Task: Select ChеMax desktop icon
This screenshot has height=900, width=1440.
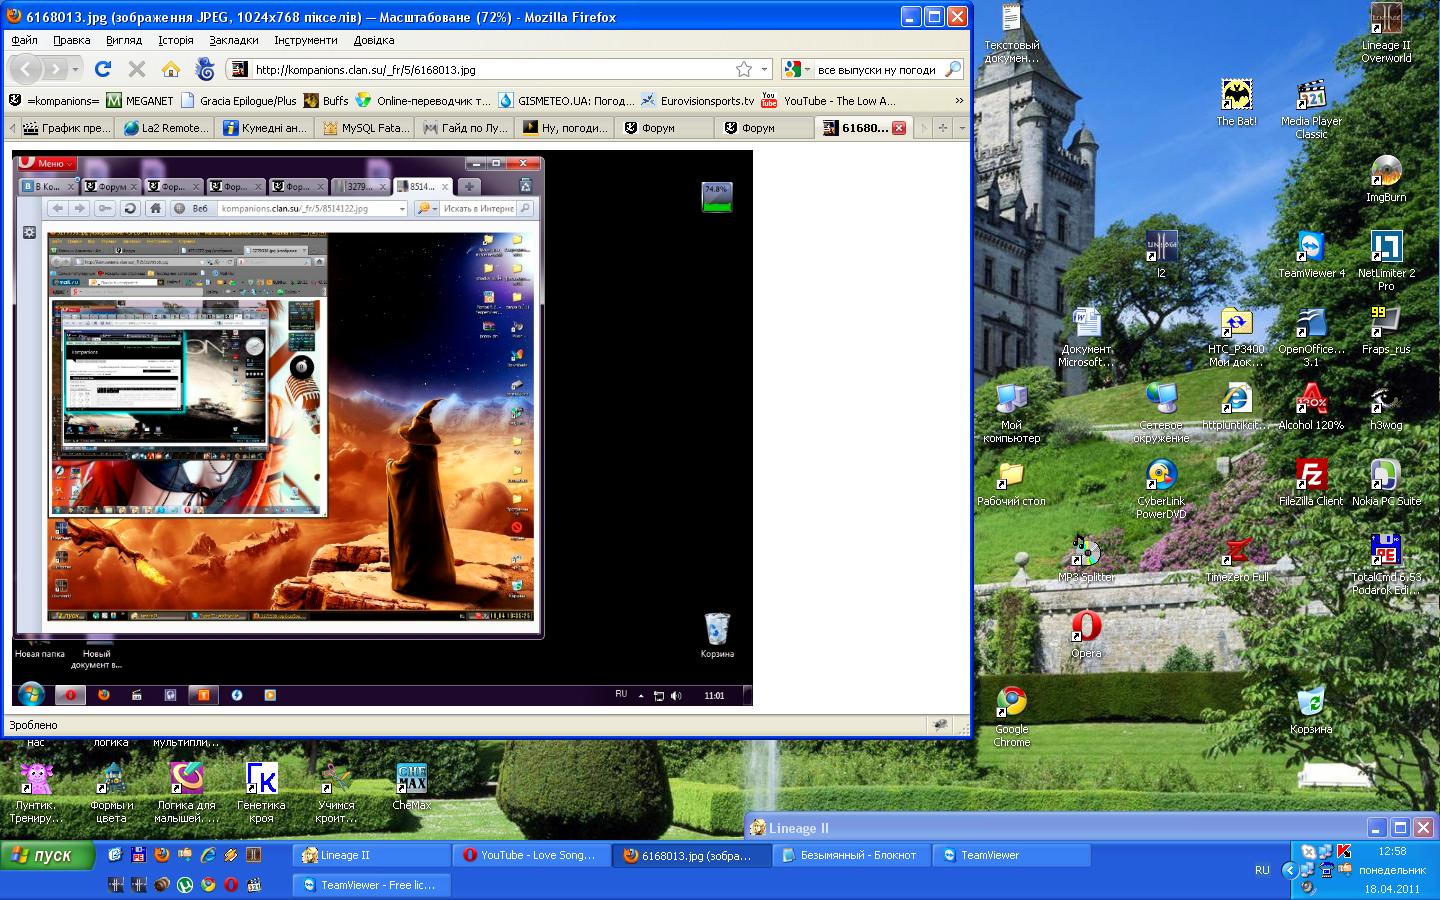Action: [x=411, y=787]
